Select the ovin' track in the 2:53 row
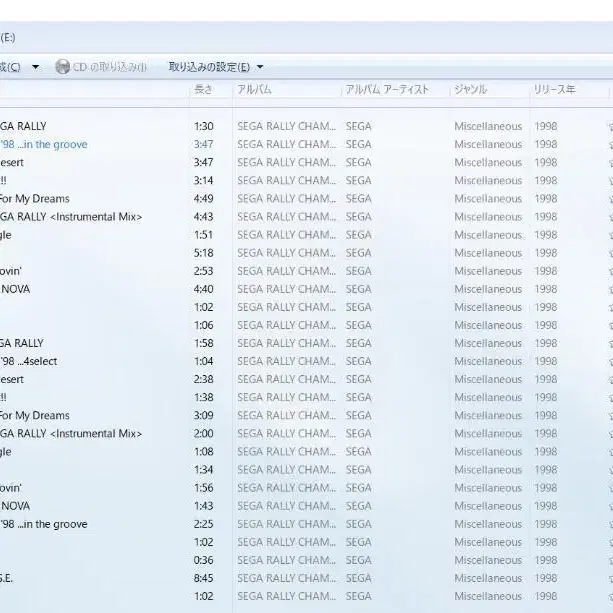The image size is (613, 613). pyautogui.click(x=11, y=271)
